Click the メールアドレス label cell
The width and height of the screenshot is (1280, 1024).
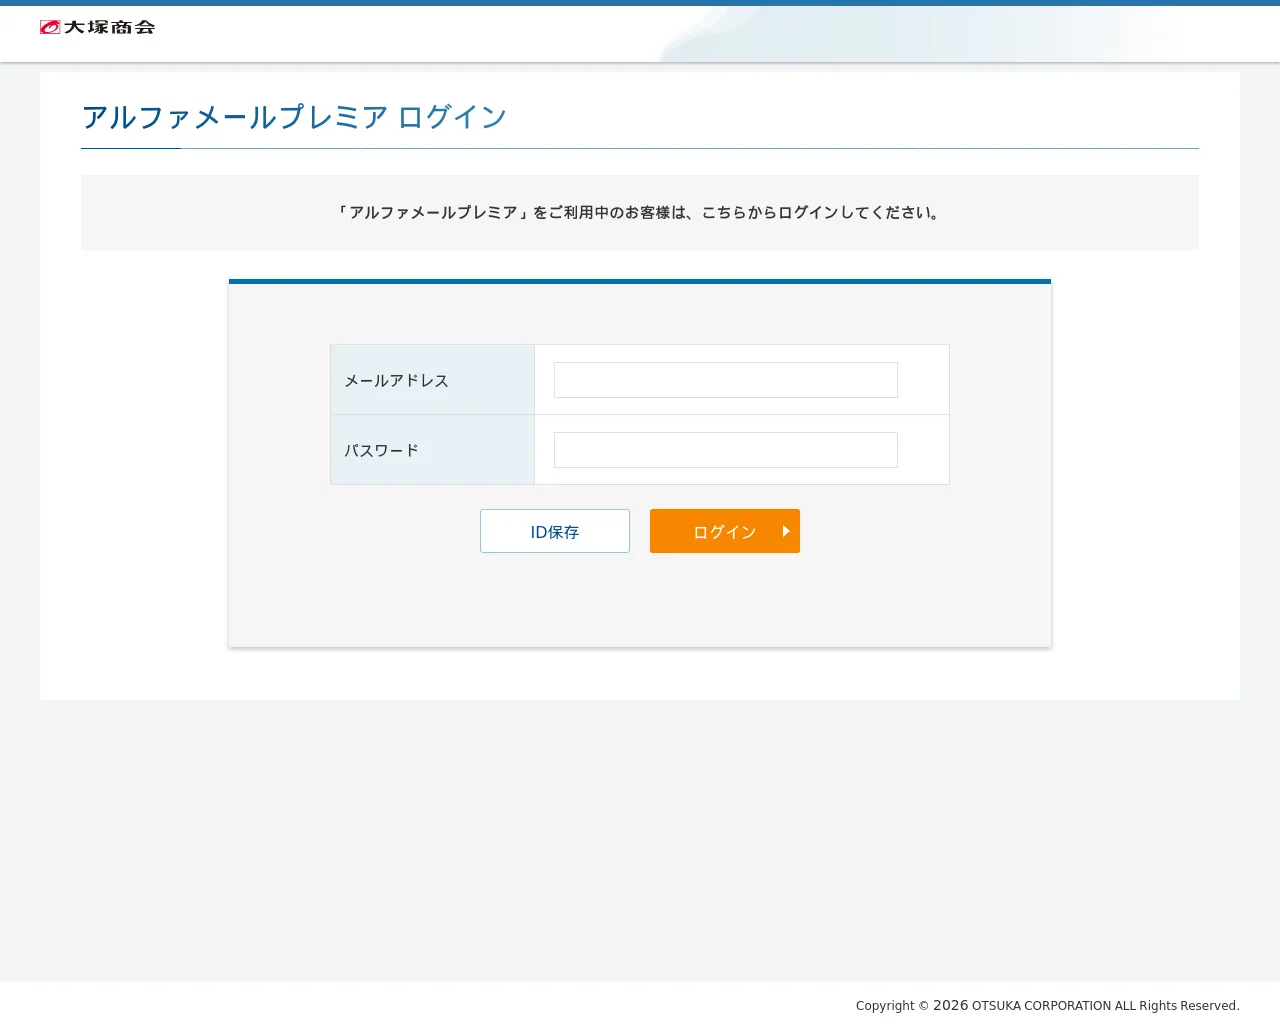(433, 380)
